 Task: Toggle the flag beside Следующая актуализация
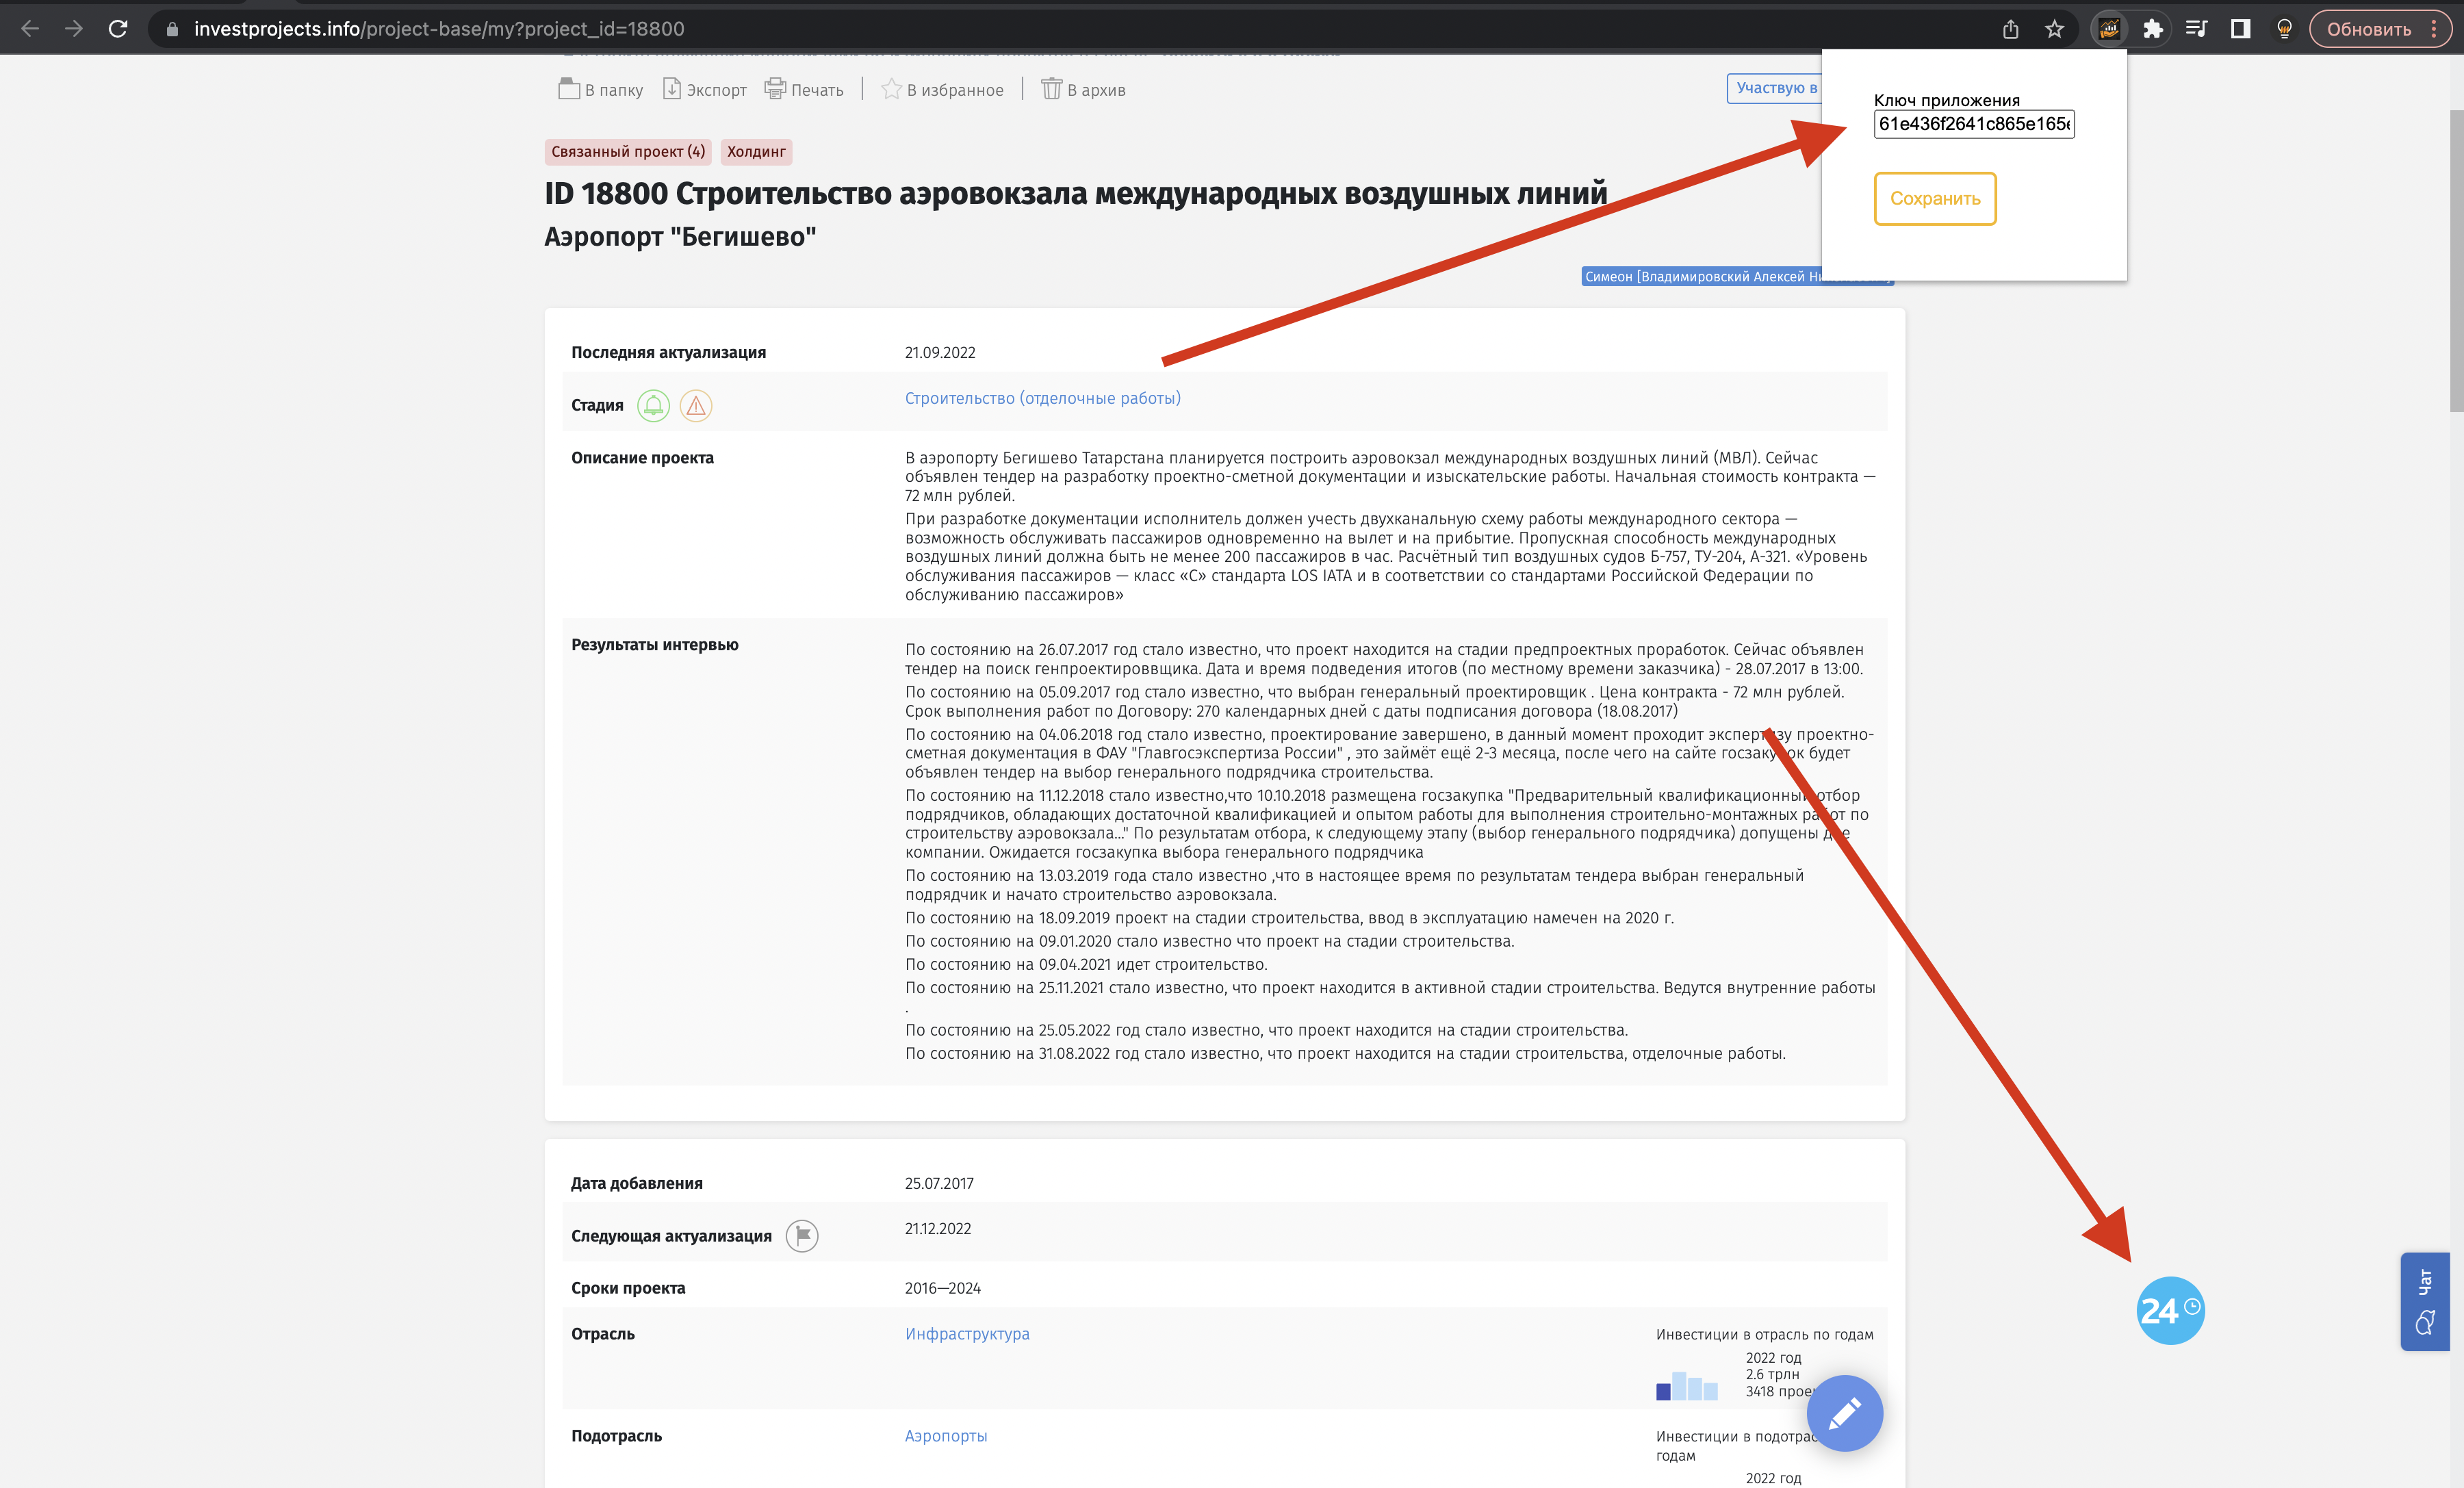801,1235
